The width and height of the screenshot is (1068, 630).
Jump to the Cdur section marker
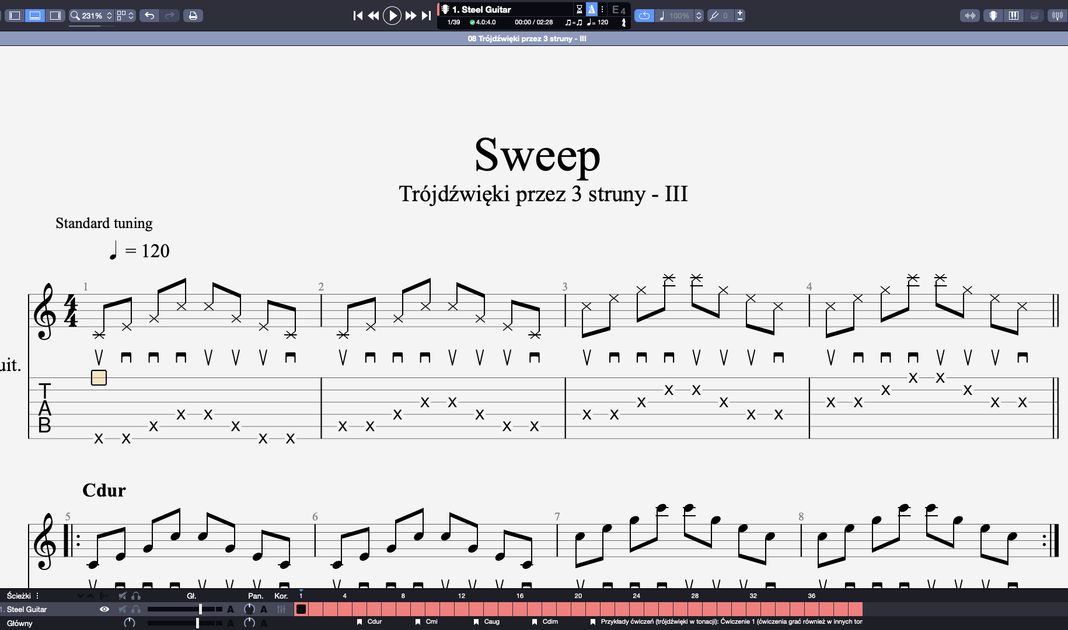tap(374, 622)
